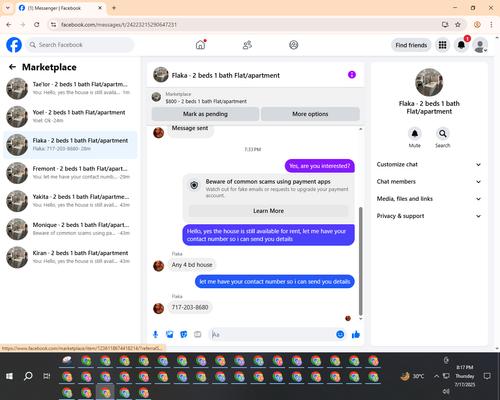Click the Flaka chat header title
The width and height of the screenshot is (500, 400).
tap(226, 75)
